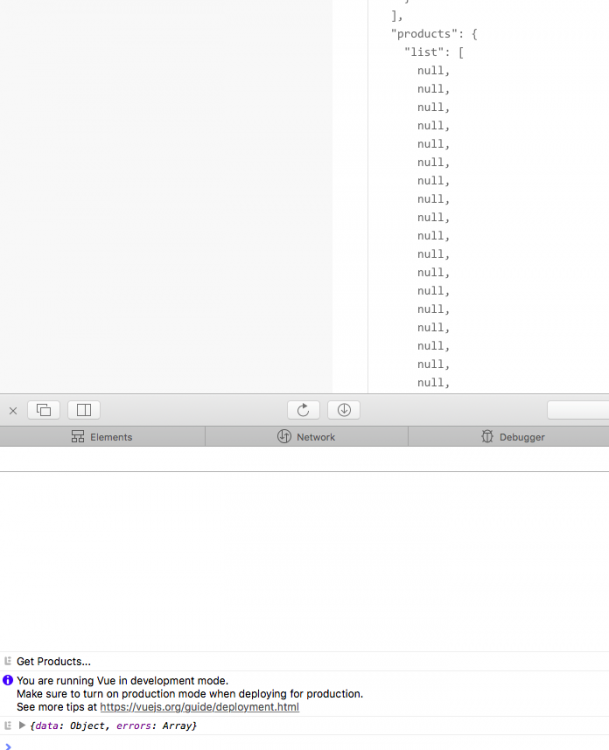Click the info icon beside Vue message
Image resolution: width=609 pixels, height=750 pixels.
click(x=8, y=680)
